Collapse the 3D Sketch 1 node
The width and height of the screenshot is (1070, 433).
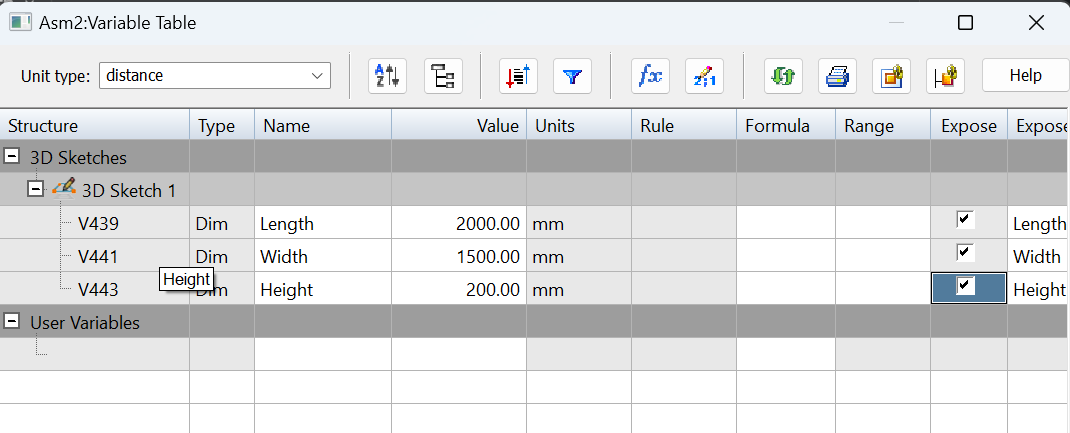37,190
